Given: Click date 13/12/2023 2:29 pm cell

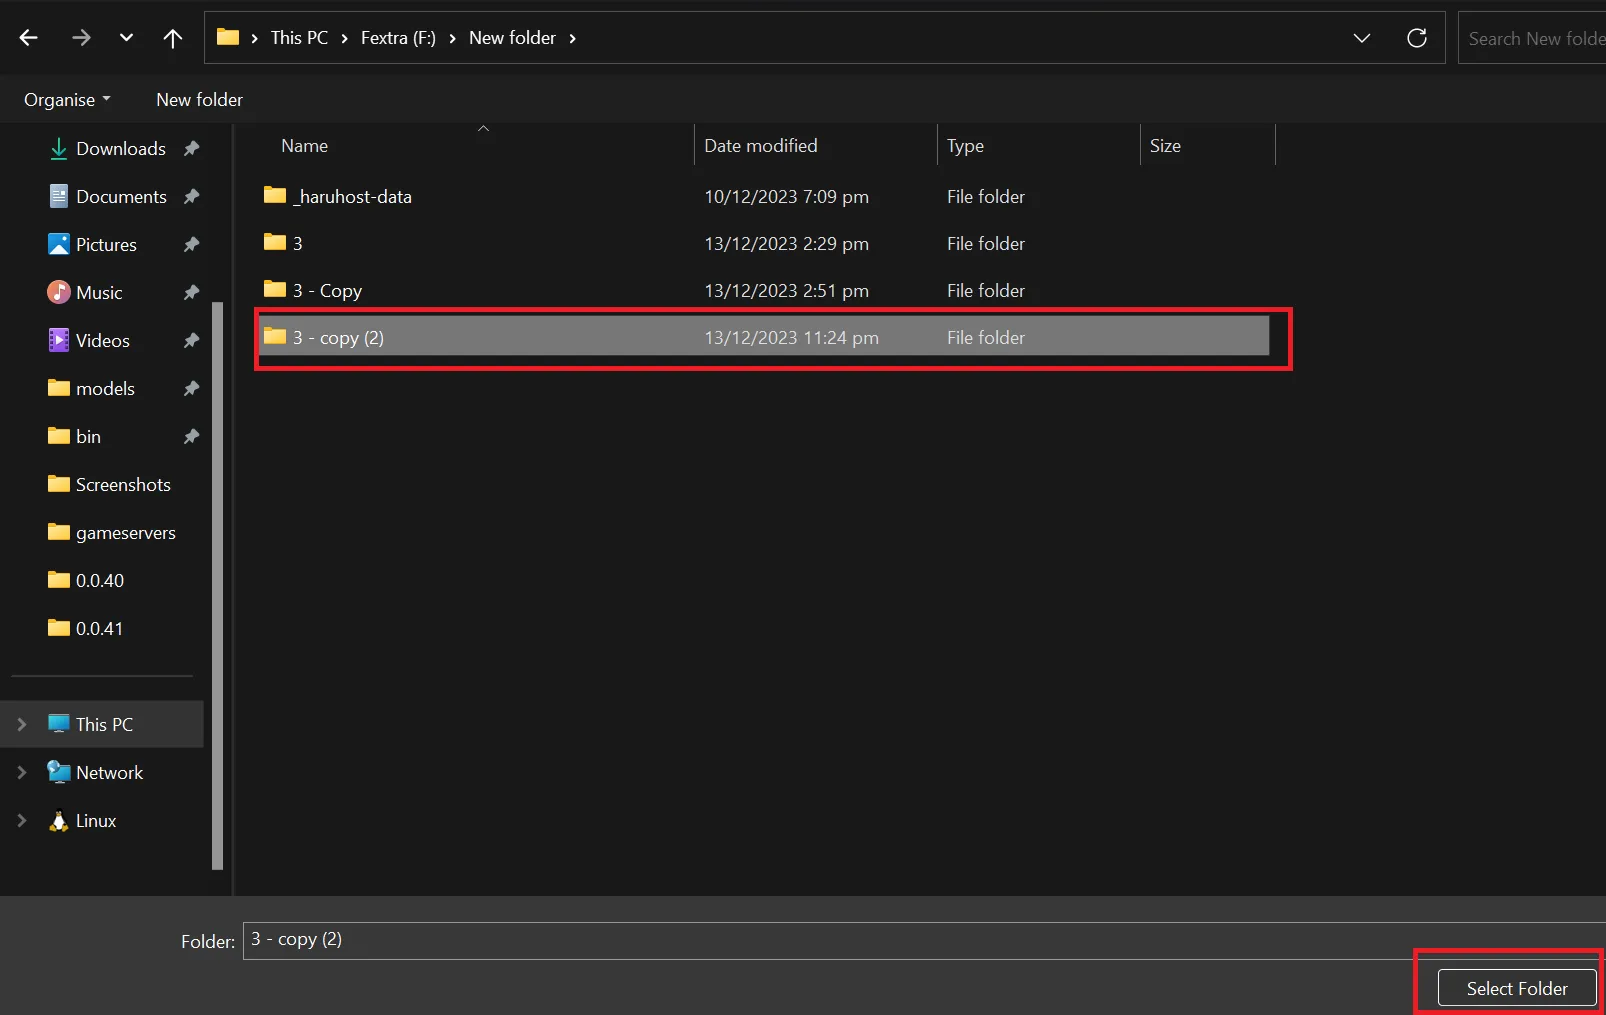Looking at the screenshot, I should pos(786,244).
